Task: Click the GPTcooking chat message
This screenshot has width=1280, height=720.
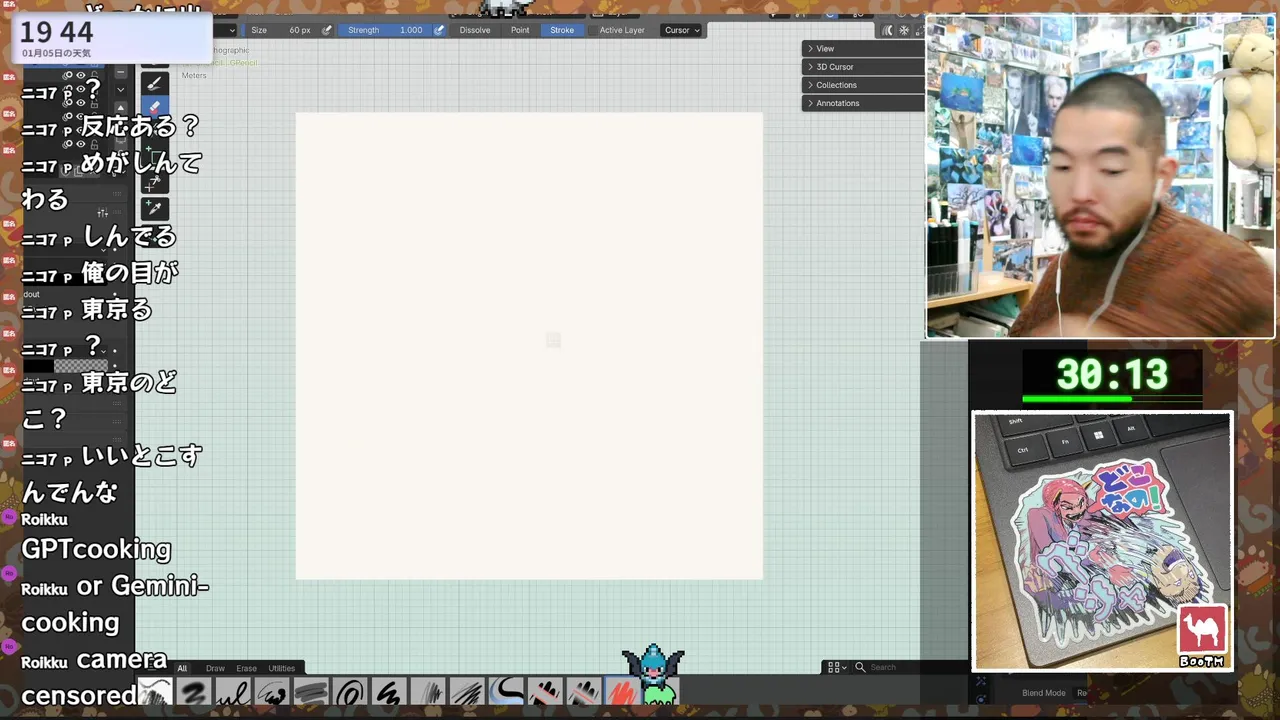Action: pos(96,549)
